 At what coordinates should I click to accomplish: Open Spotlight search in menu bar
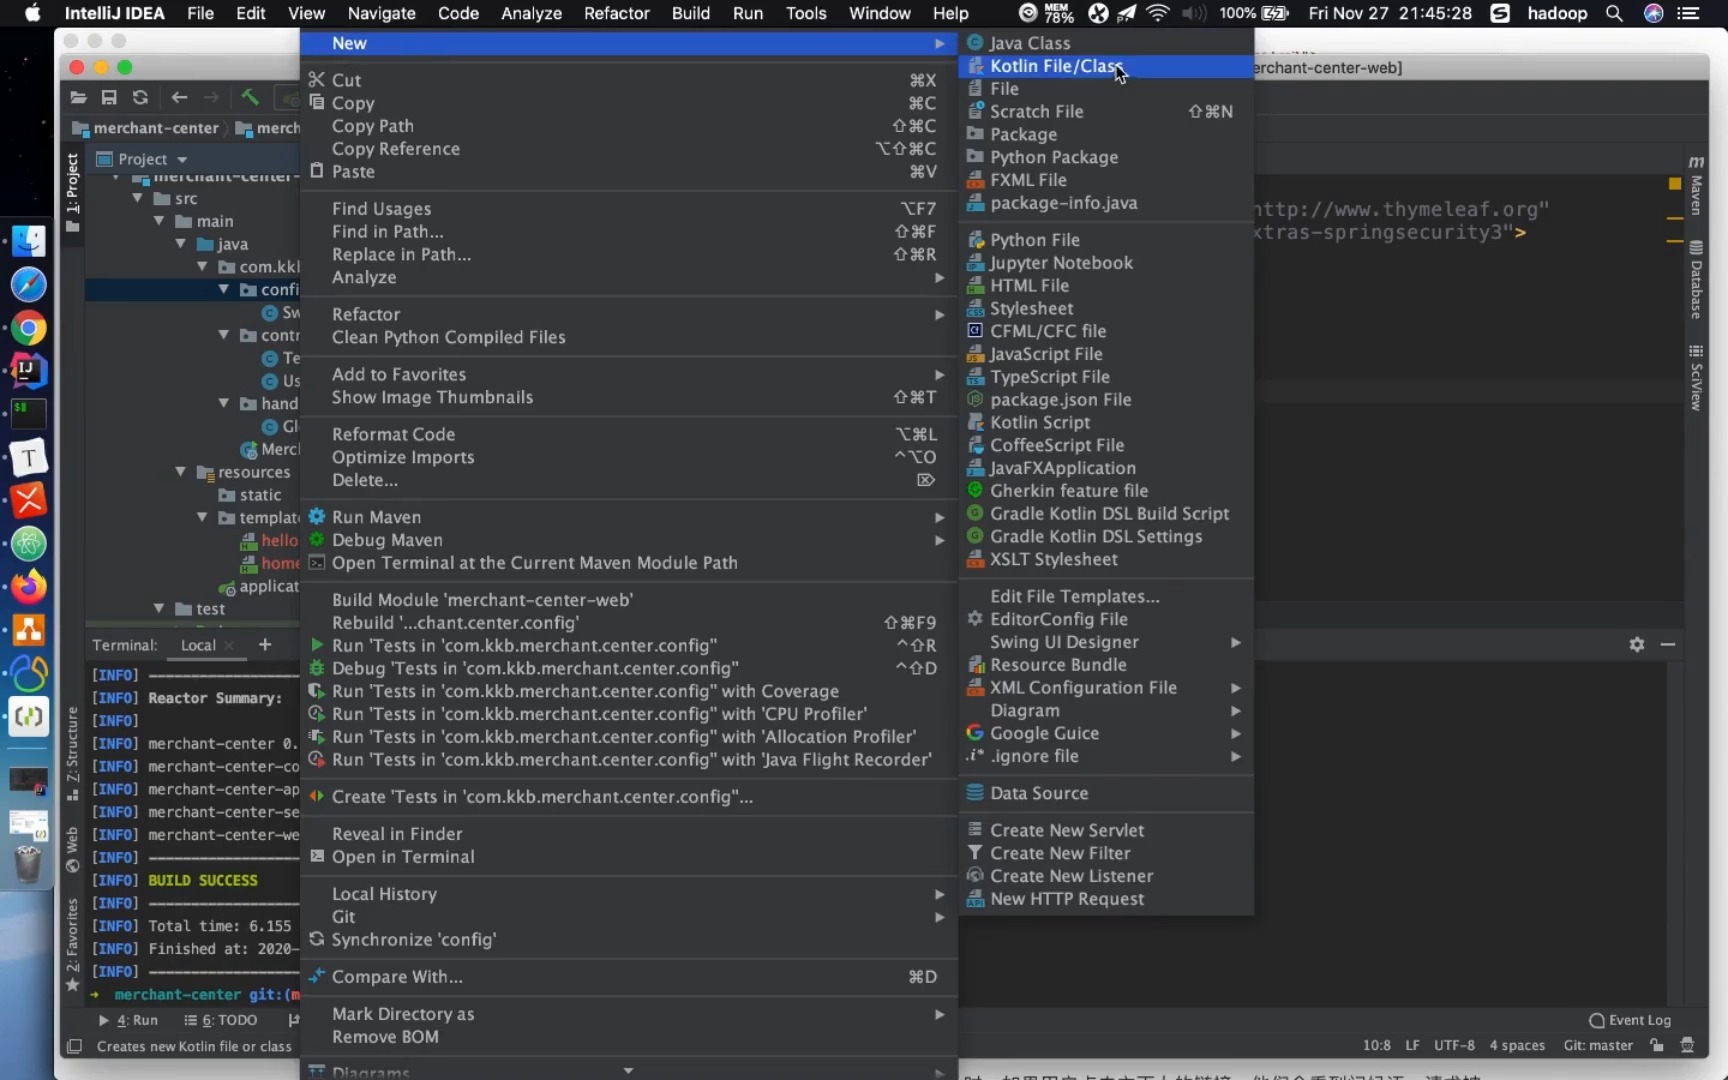pyautogui.click(x=1614, y=13)
